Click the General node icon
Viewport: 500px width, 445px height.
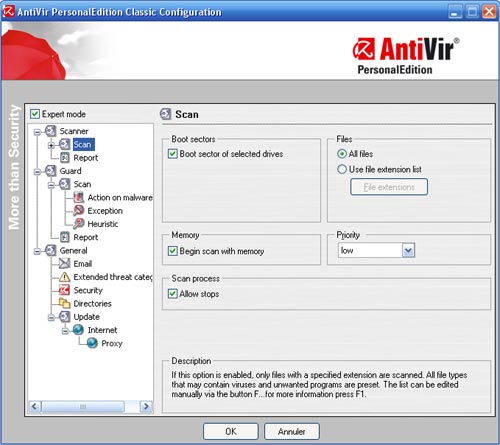pos(51,250)
